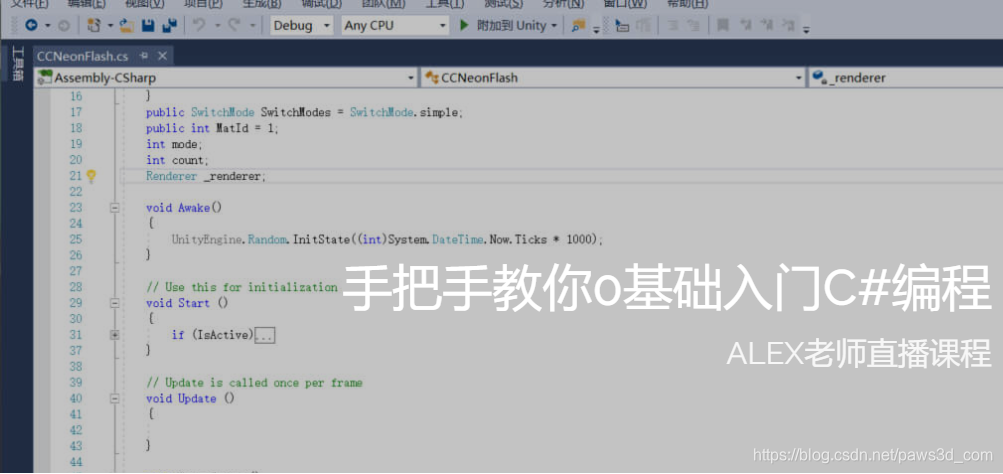Screen dimensions: 1003x474
Task: Pin the CCNeonFlash.cs tab
Action: [x=143, y=56]
